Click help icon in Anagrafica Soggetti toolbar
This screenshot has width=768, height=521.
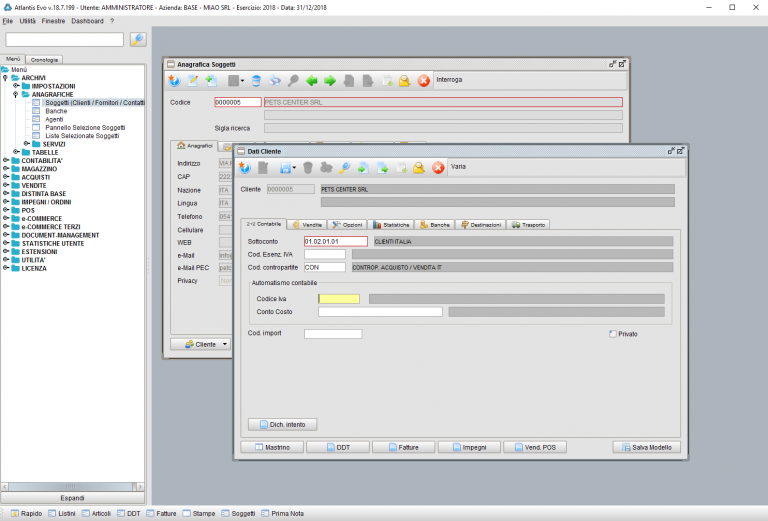(174, 81)
